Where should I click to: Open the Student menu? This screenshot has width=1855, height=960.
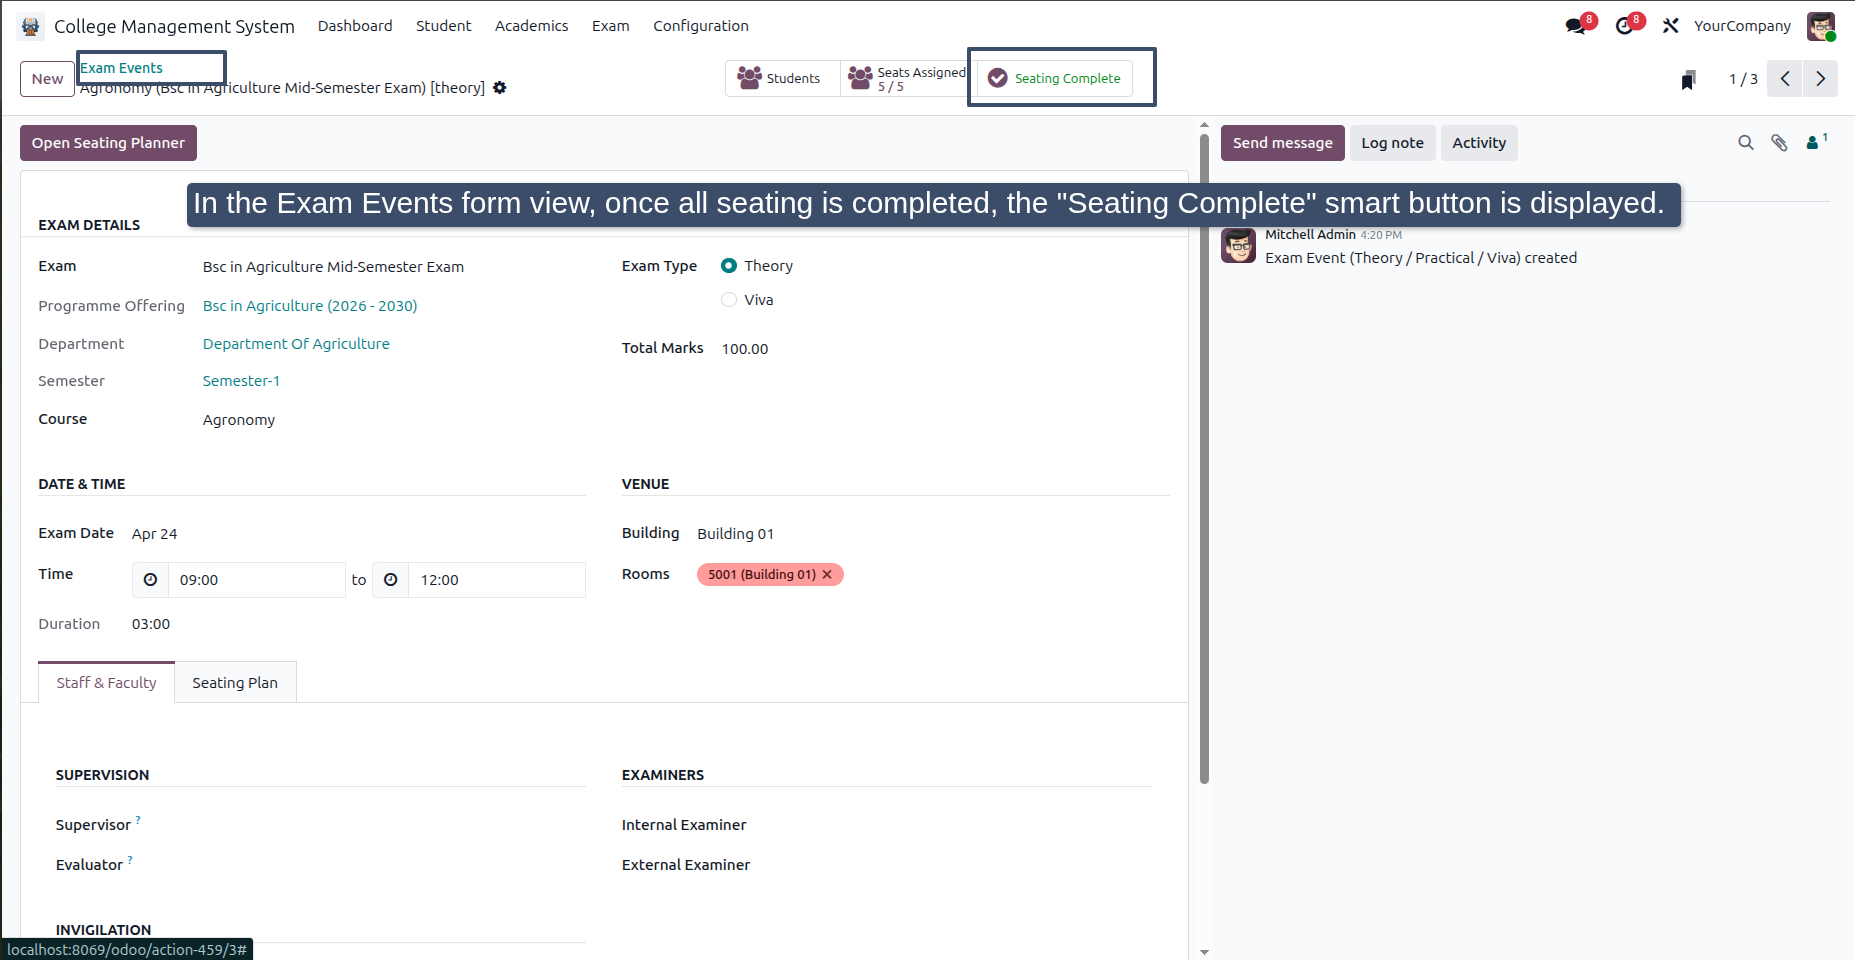click(x=443, y=26)
